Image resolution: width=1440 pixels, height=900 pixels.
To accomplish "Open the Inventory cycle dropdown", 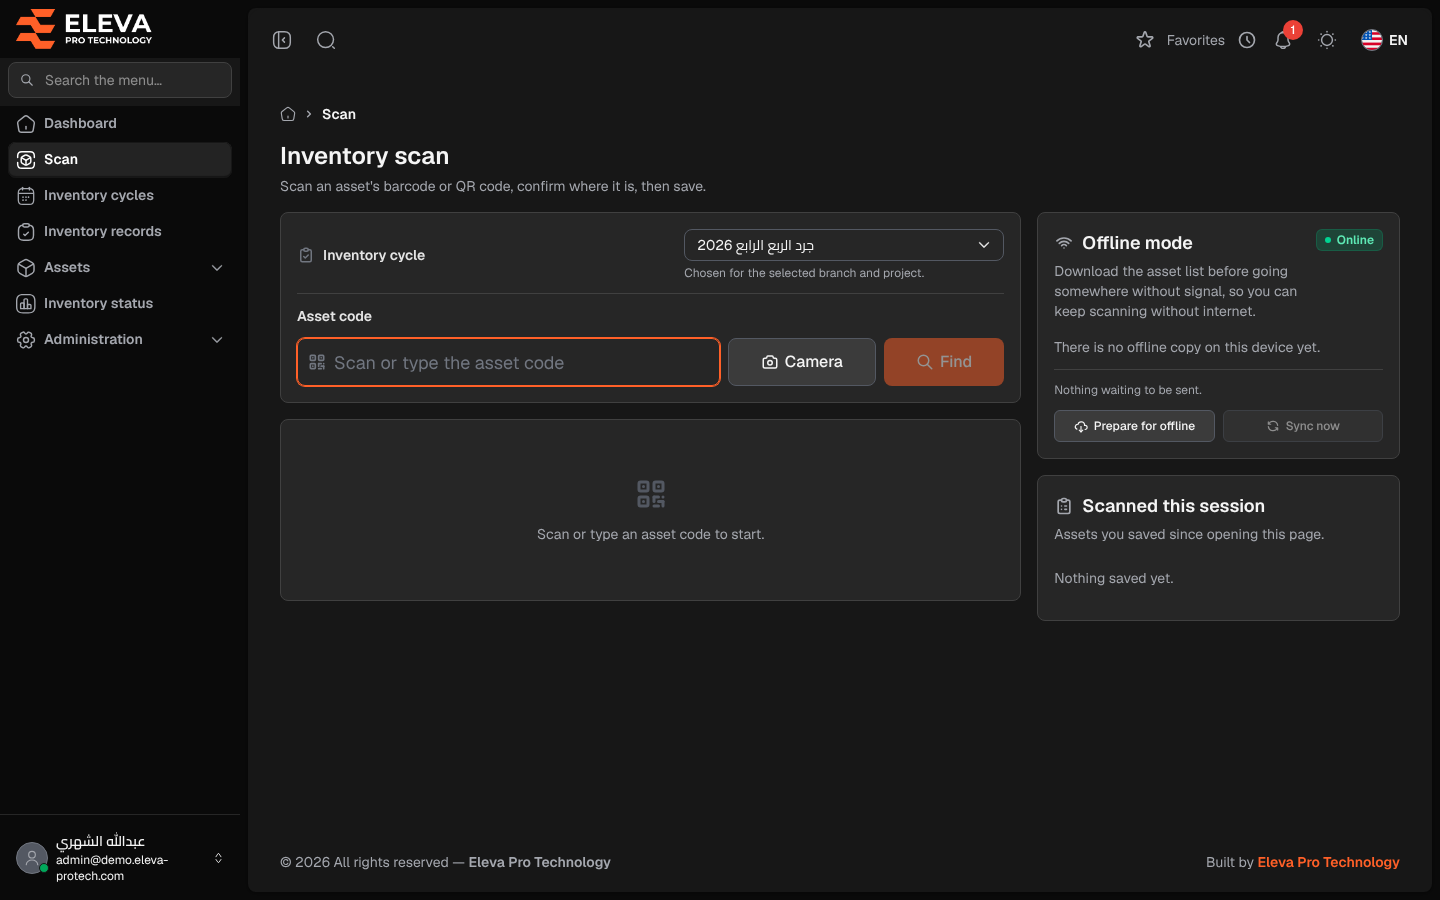I will tap(844, 245).
